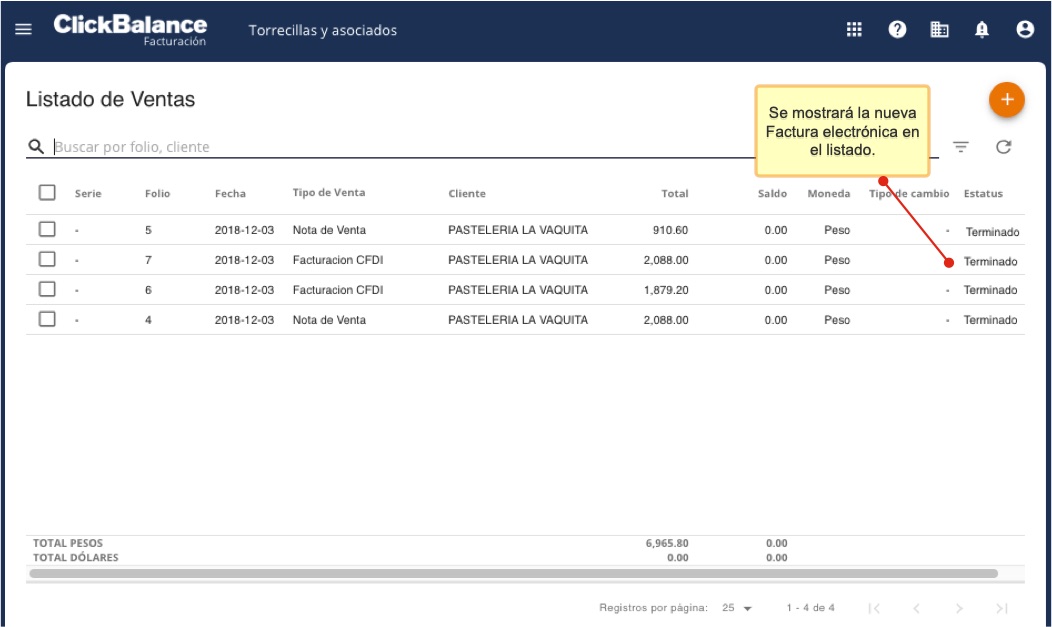
Task: Refresh the sales listing
Action: tap(1003, 147)
